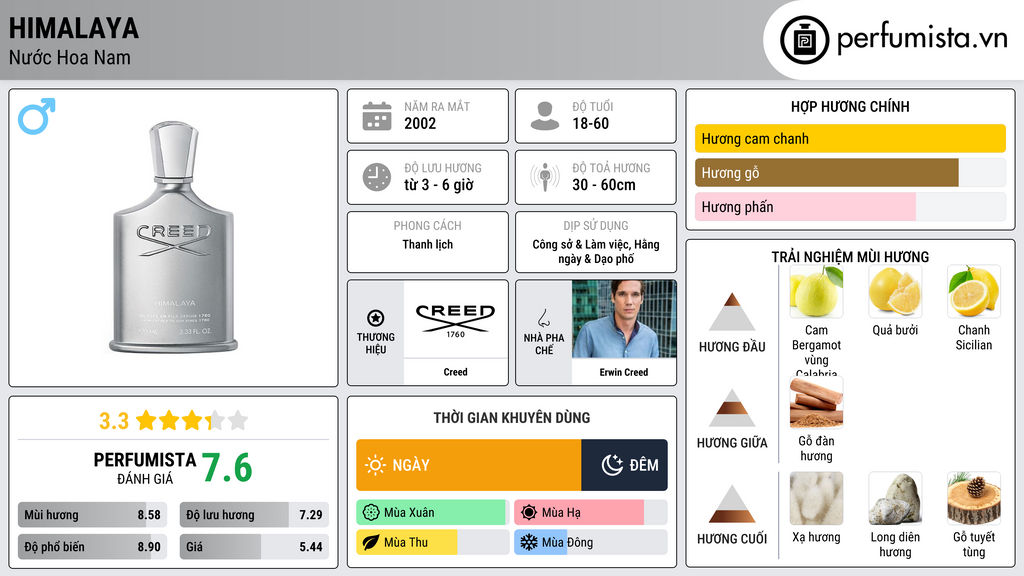This screenshot has height=576, width=1024.
Task: Click the Trải nghiệm mùi hương heading
Action: point(850,257)
